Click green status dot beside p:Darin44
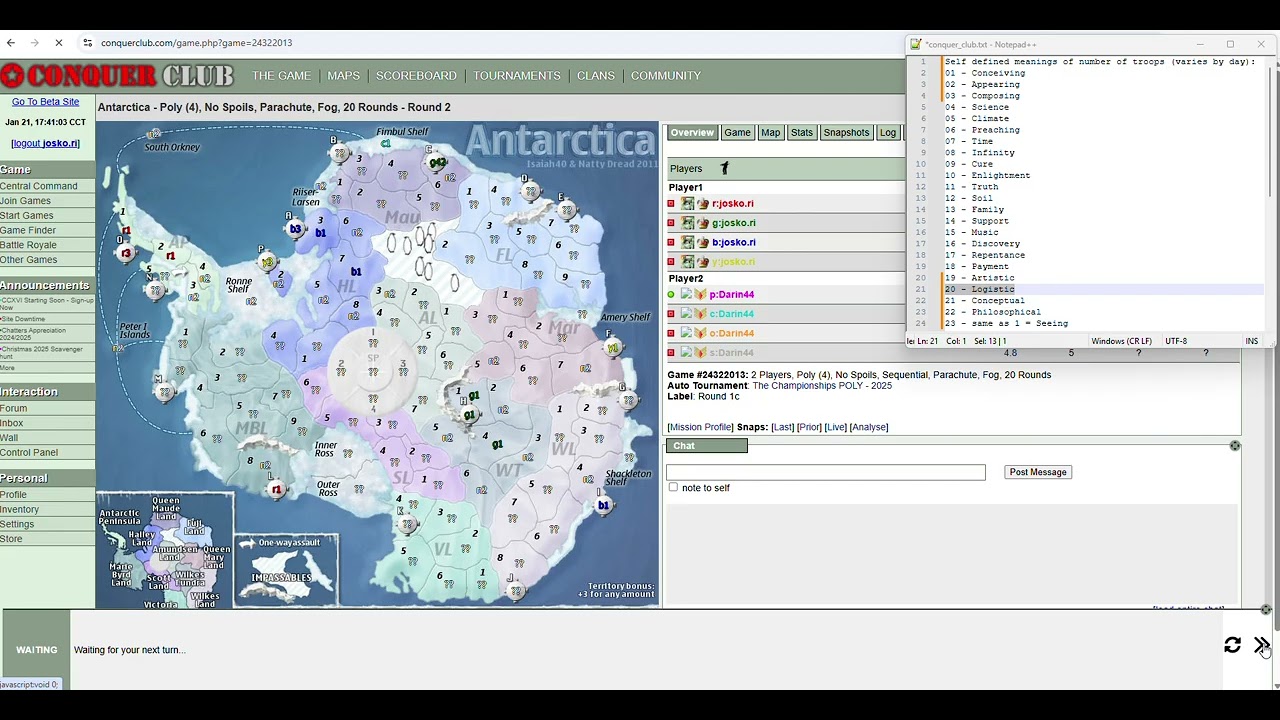The image size is (1280, 720). tap(671, 295)
